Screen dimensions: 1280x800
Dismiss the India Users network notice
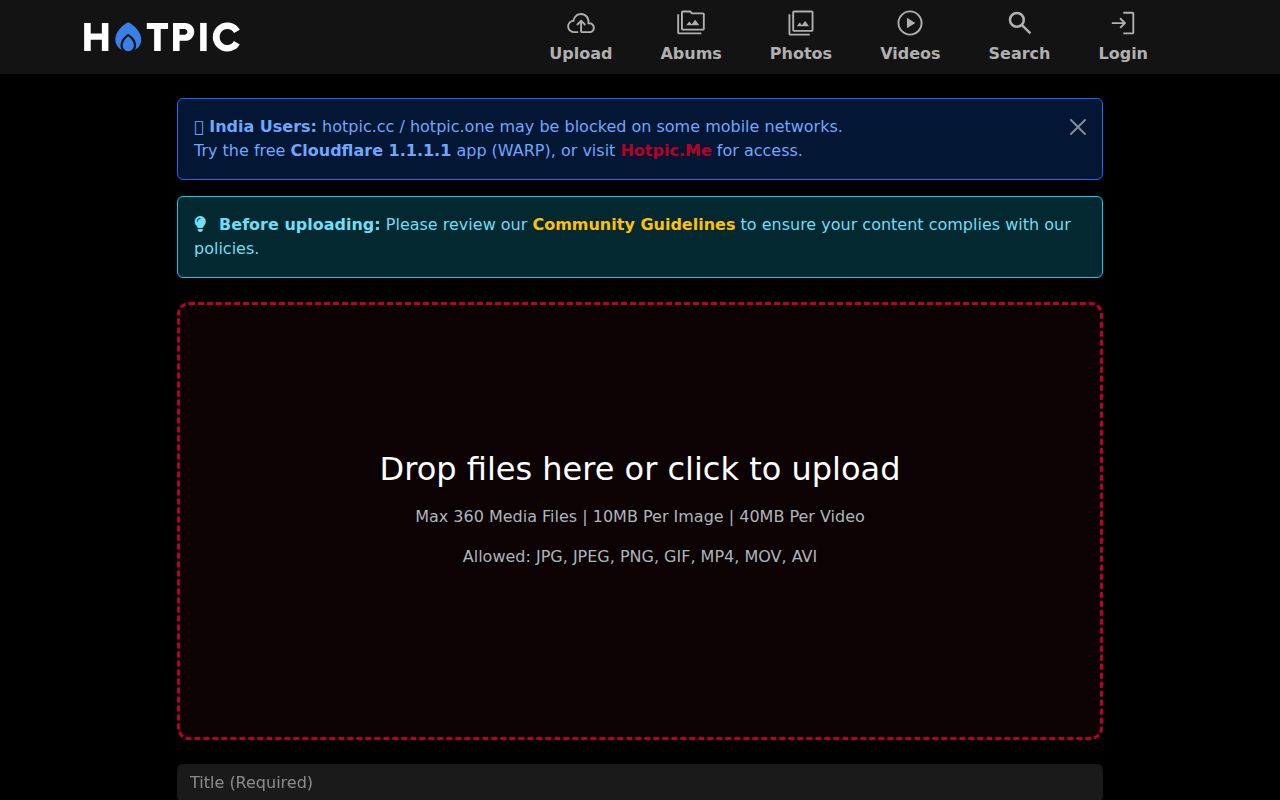tap(1077, 127)
